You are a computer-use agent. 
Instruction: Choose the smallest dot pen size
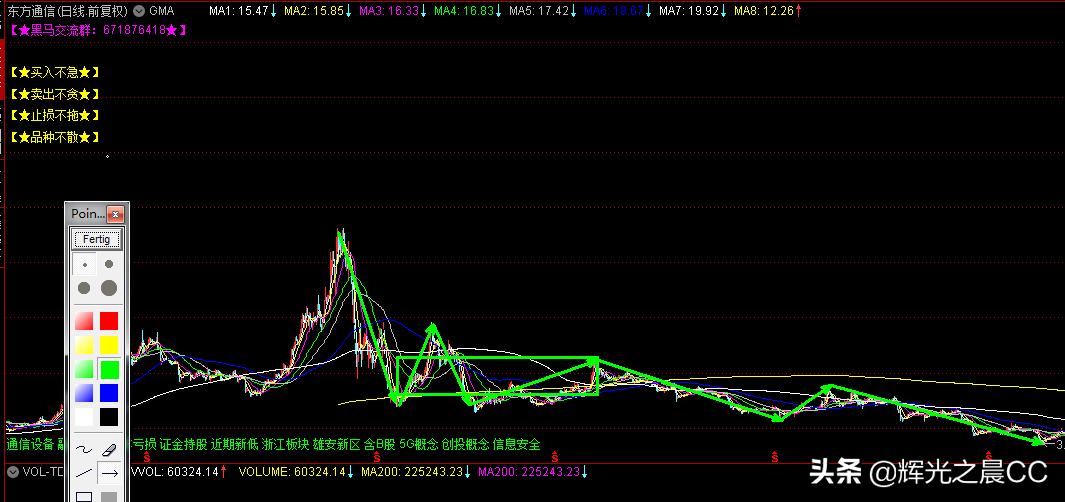(x=85, y=266)
